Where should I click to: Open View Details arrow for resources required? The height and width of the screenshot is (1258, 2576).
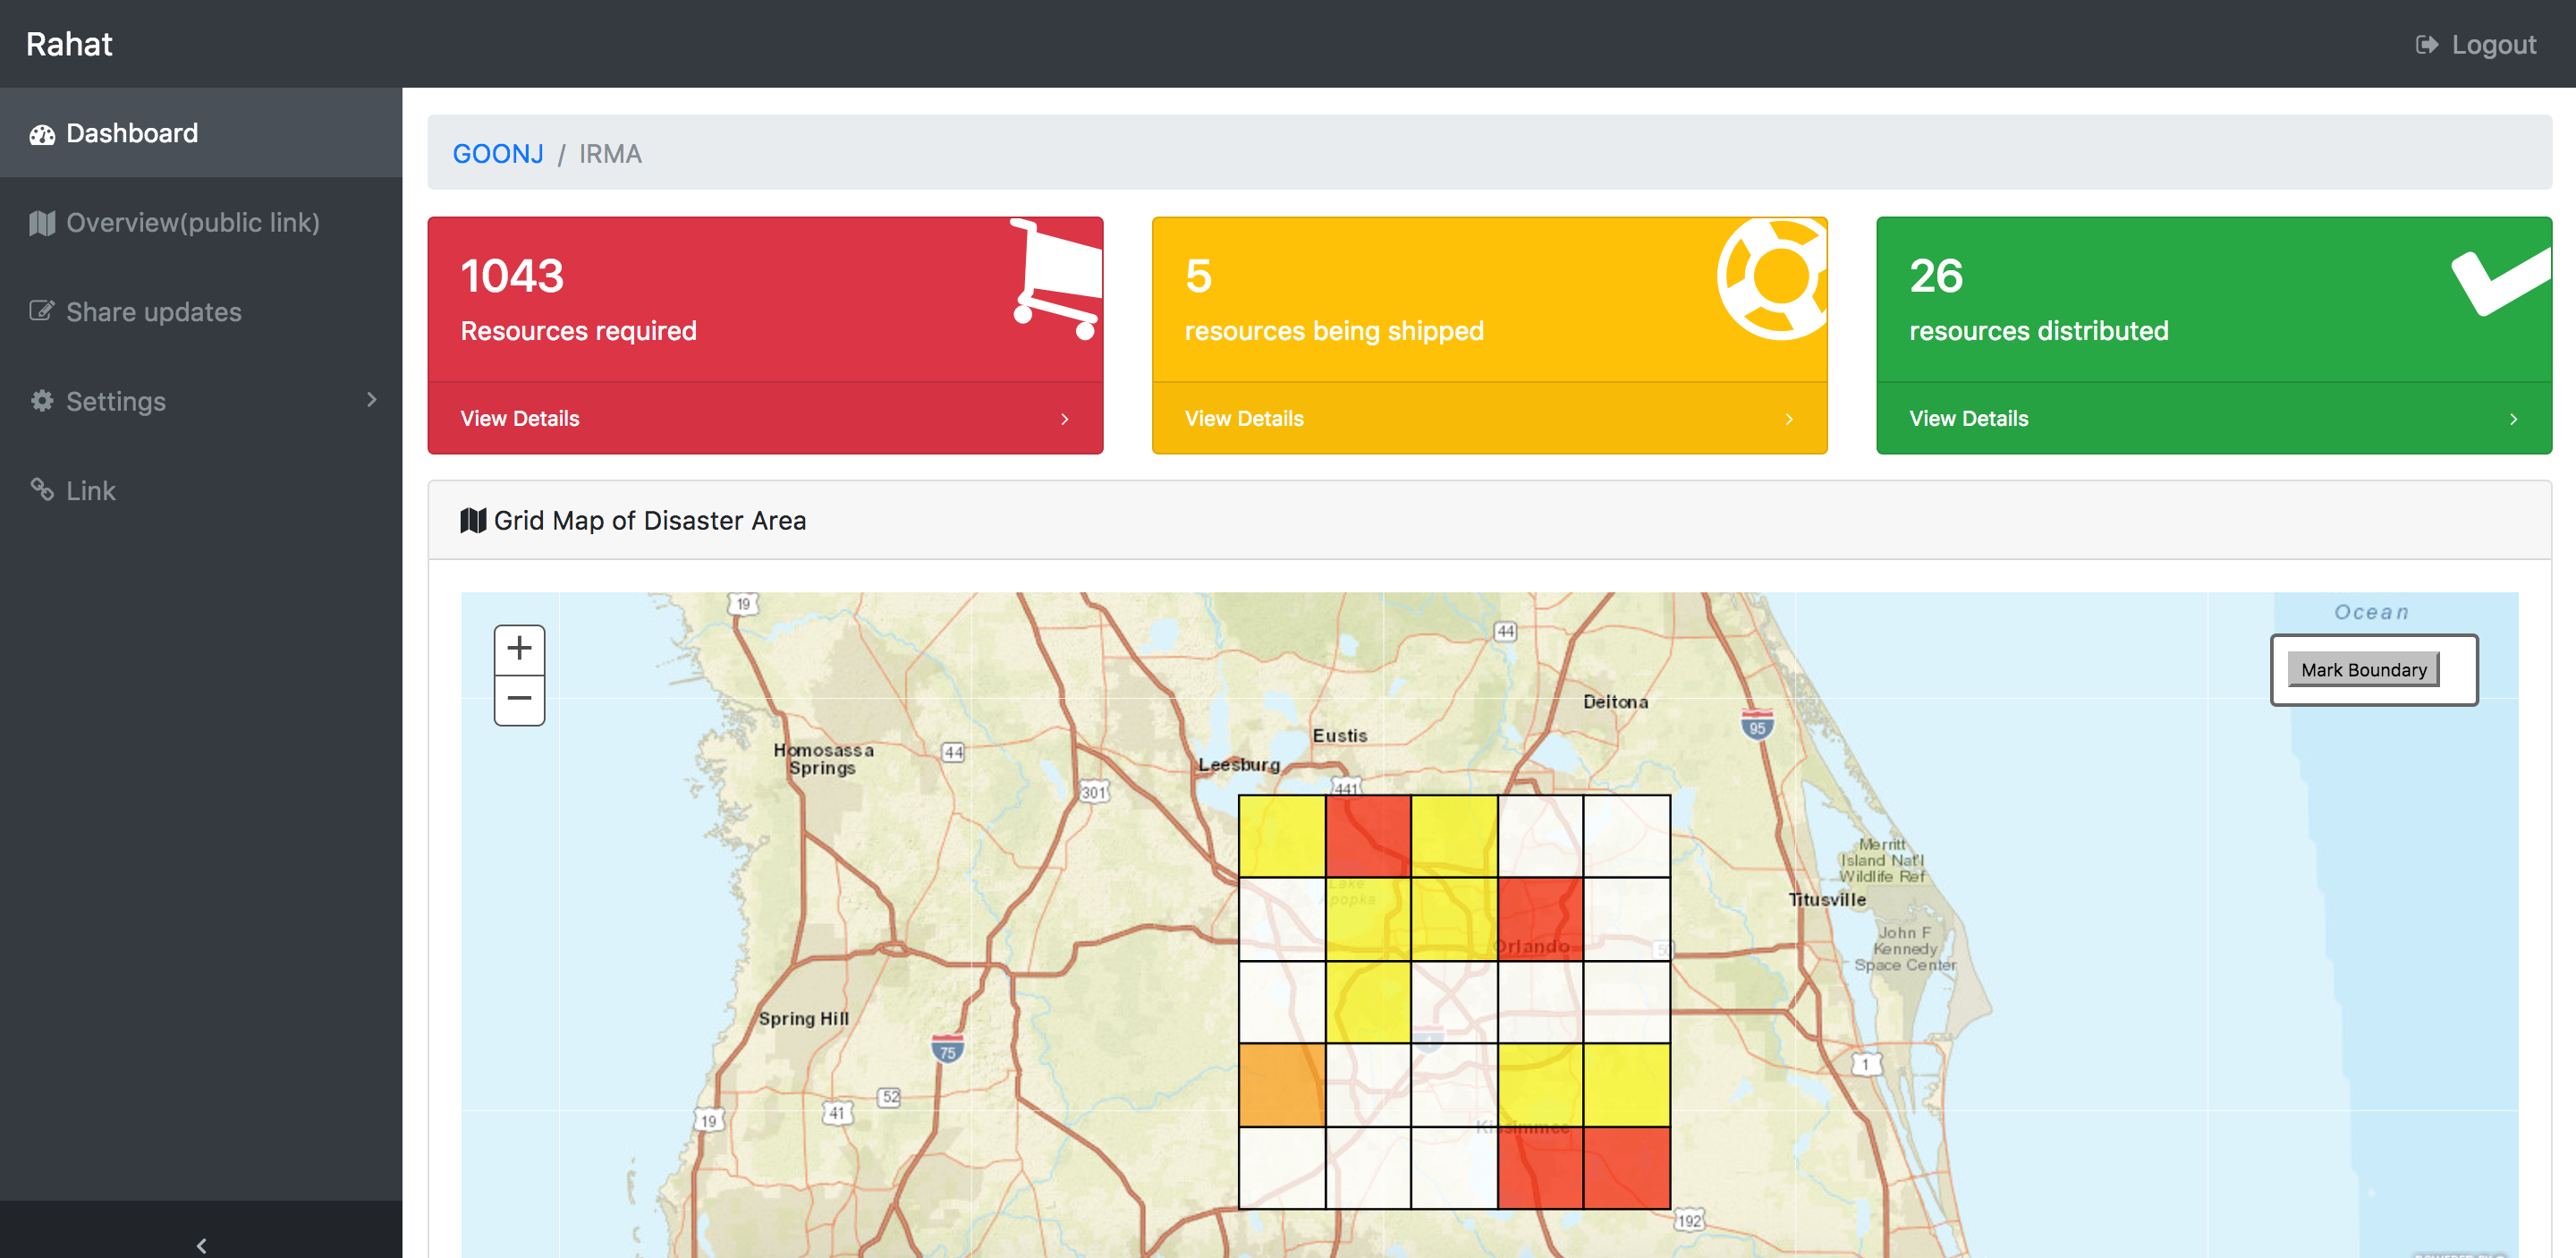click(x=1064, y=419)
